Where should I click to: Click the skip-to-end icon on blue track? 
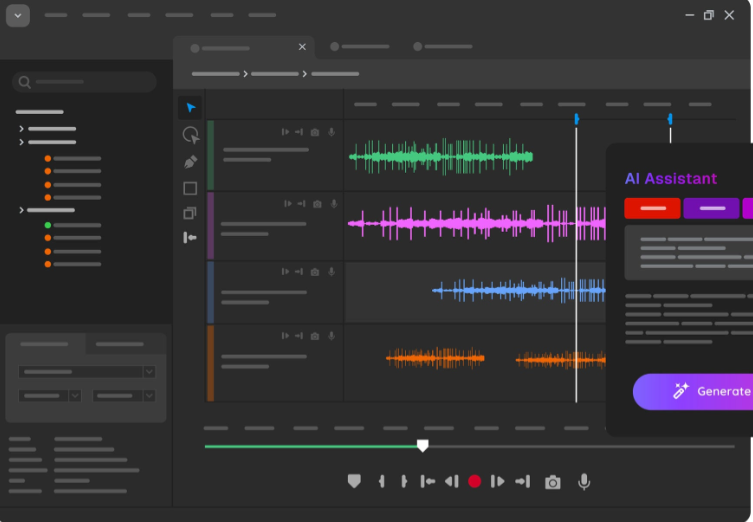coord(299,272)
